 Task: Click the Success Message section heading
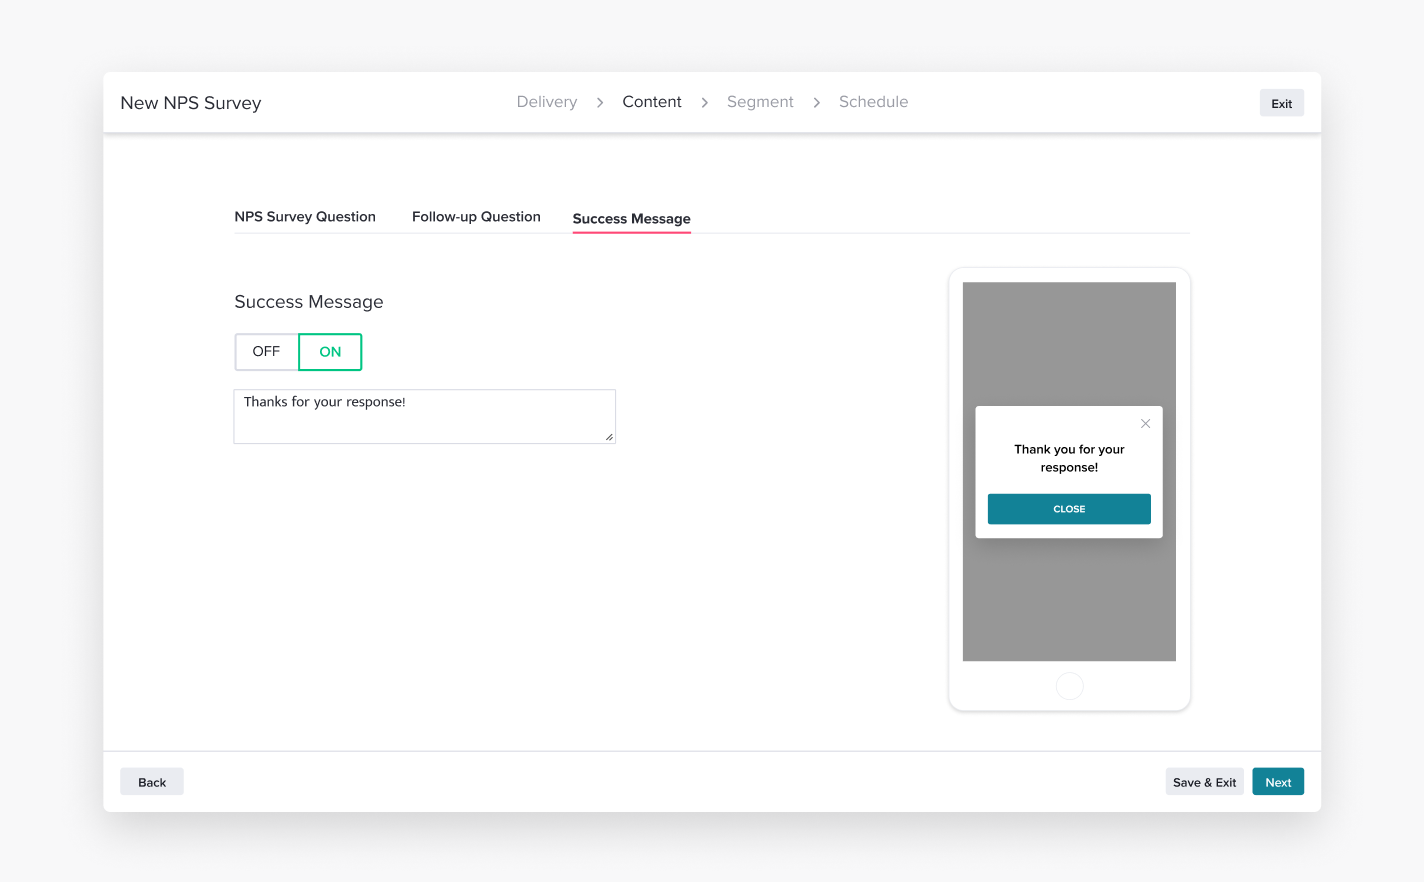coord(309,302)
